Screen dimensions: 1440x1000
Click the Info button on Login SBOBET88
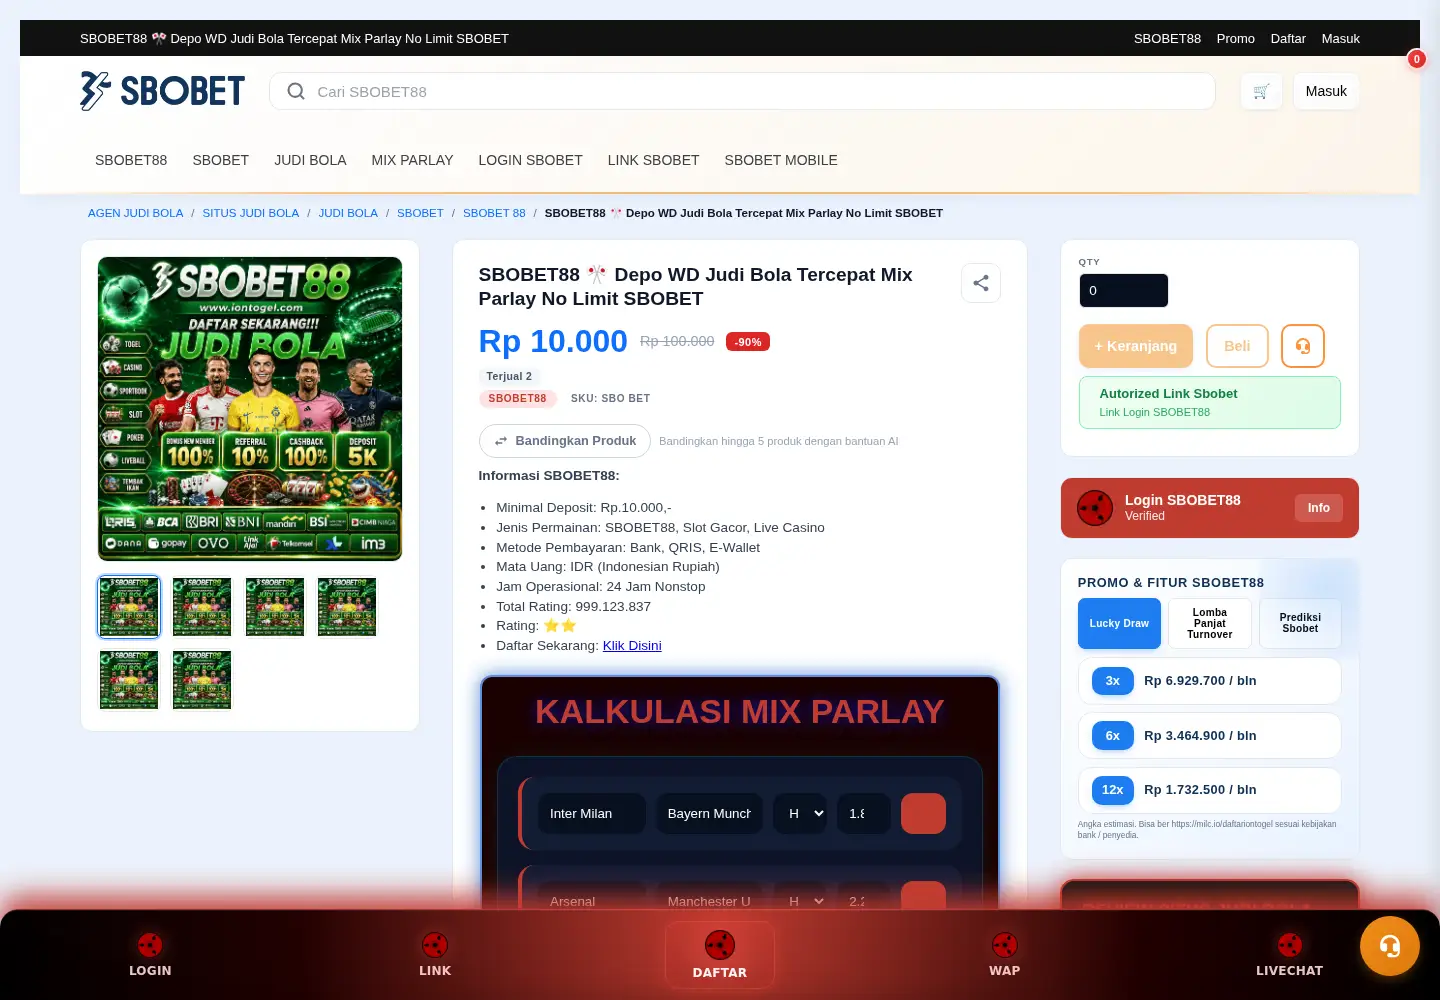(1319, 508)
